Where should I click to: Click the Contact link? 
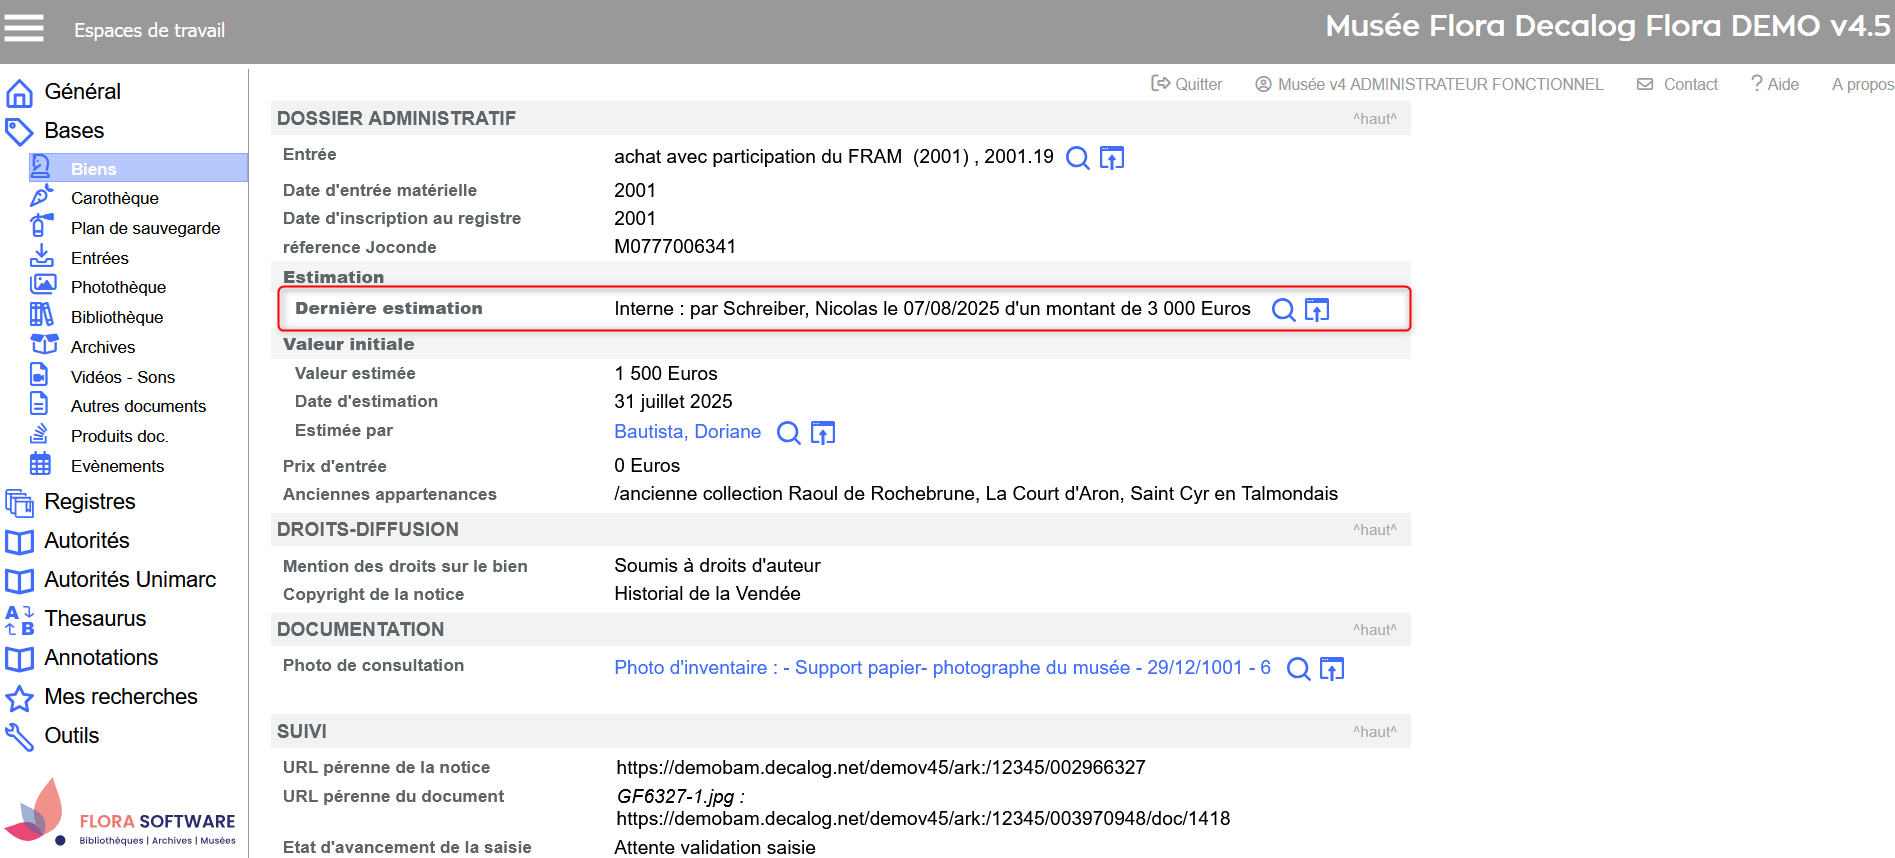pyautogui.click(x=1678, y=85)
